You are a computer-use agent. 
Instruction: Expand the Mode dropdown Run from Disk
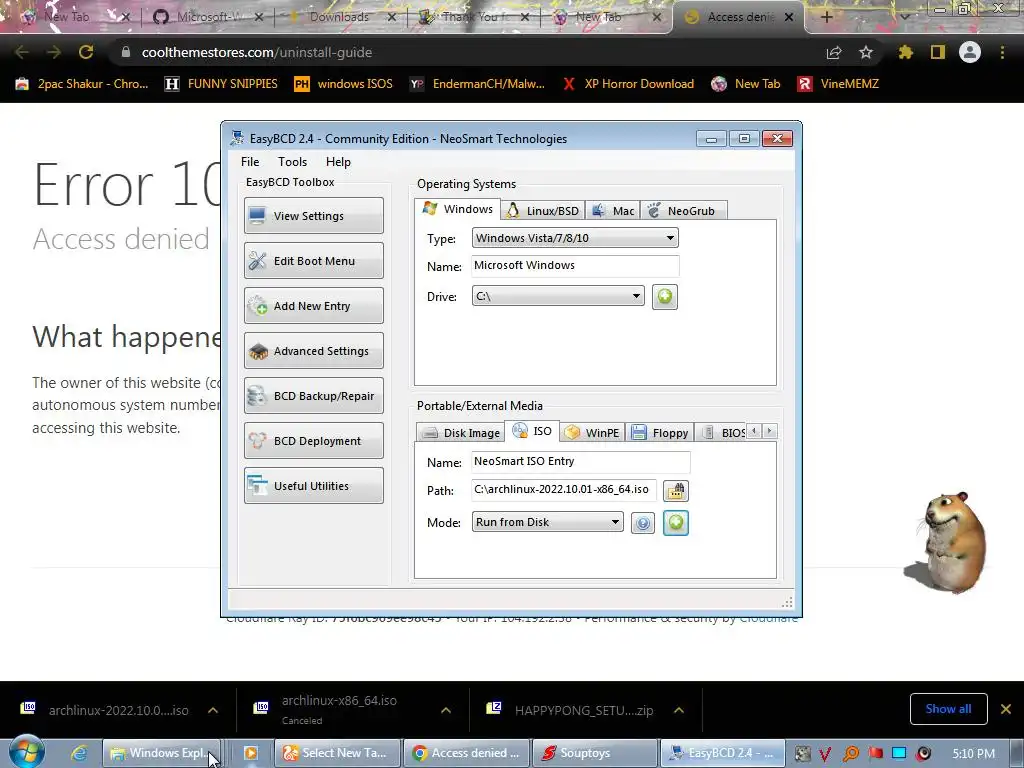pos(547,522)
